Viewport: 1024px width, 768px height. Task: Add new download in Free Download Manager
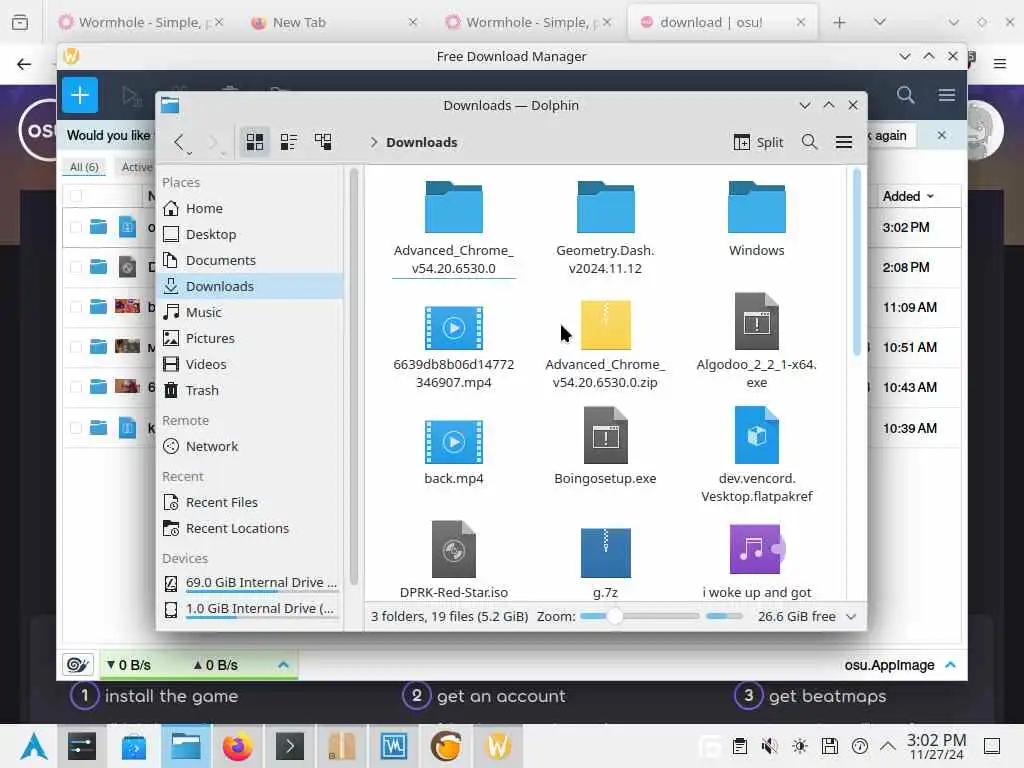click(80, 95)
